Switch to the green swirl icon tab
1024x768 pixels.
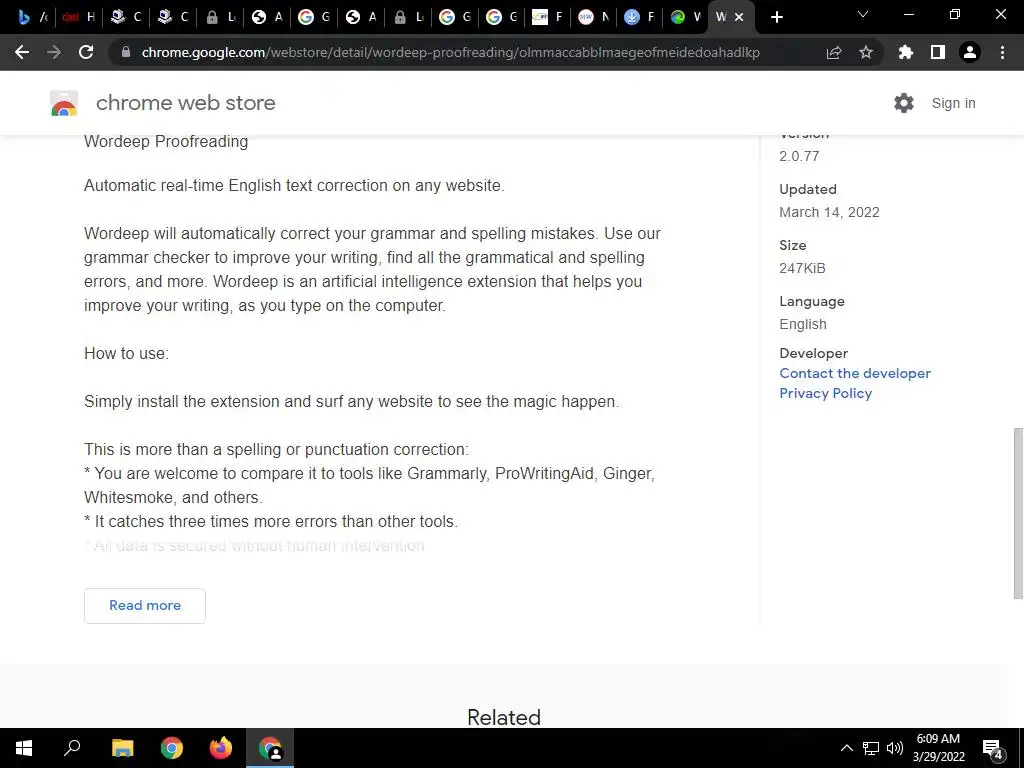pyautogui.click(x=686, y=18)
